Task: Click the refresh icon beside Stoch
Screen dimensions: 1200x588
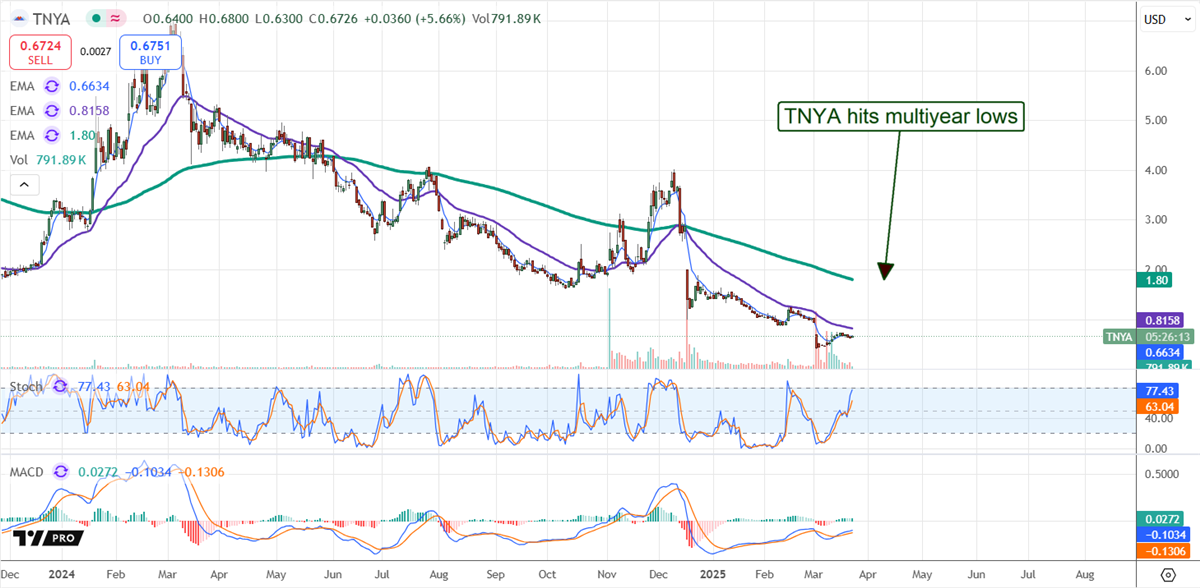Action: pyautogui.click(x=60, y=386)
